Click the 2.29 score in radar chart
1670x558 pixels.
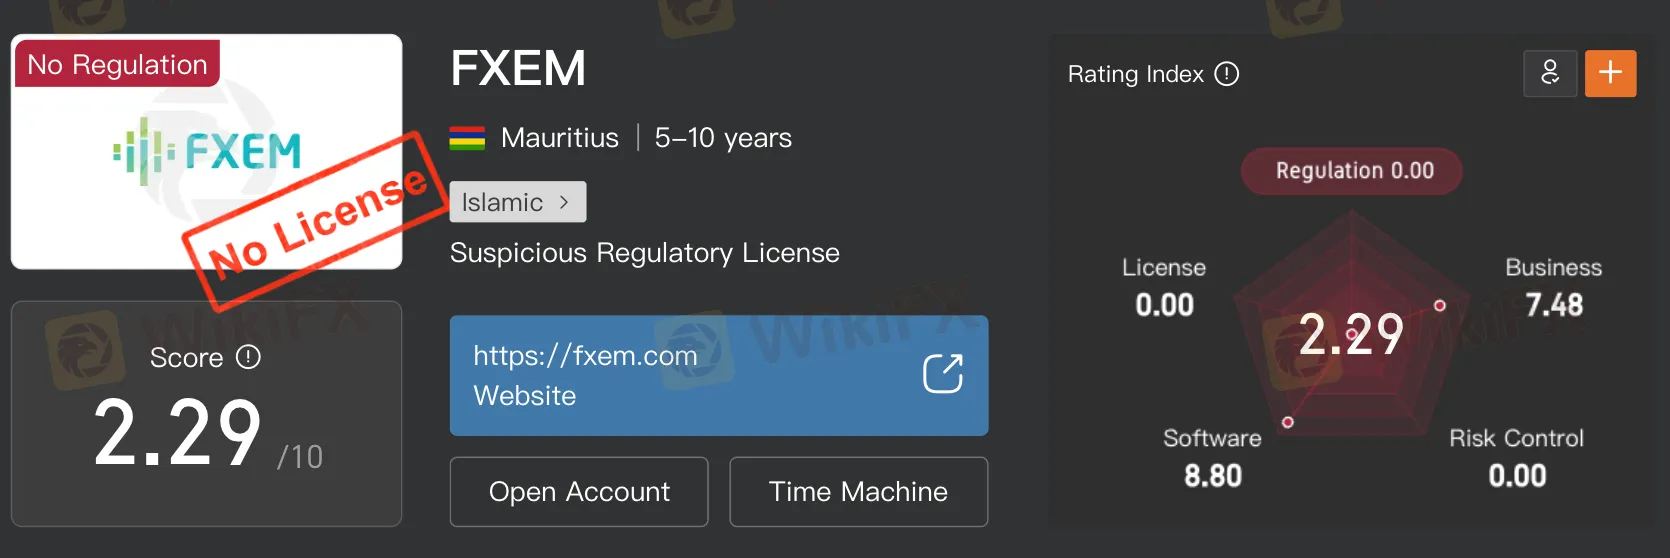click(x=1351, y=334)
